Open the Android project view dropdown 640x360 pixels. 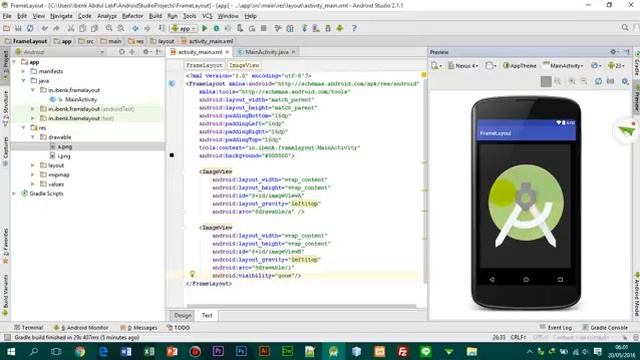point(60,52)
